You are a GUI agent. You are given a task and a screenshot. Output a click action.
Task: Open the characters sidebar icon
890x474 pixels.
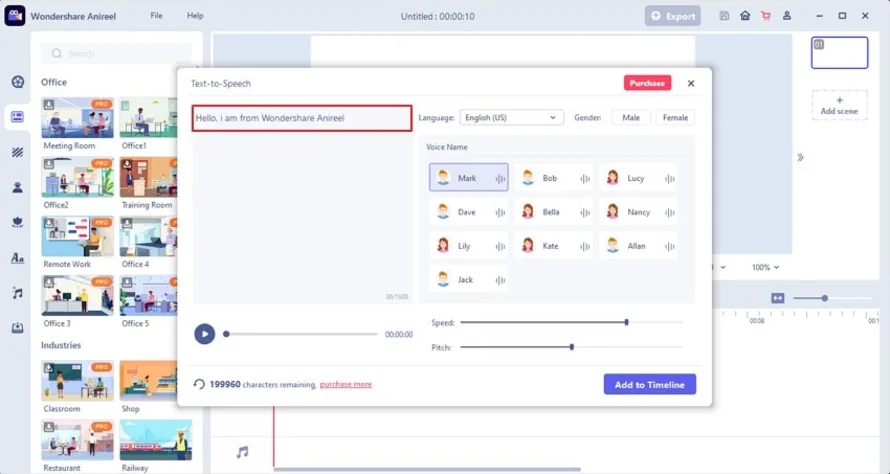pyautogui.click(x=18, y=187)
